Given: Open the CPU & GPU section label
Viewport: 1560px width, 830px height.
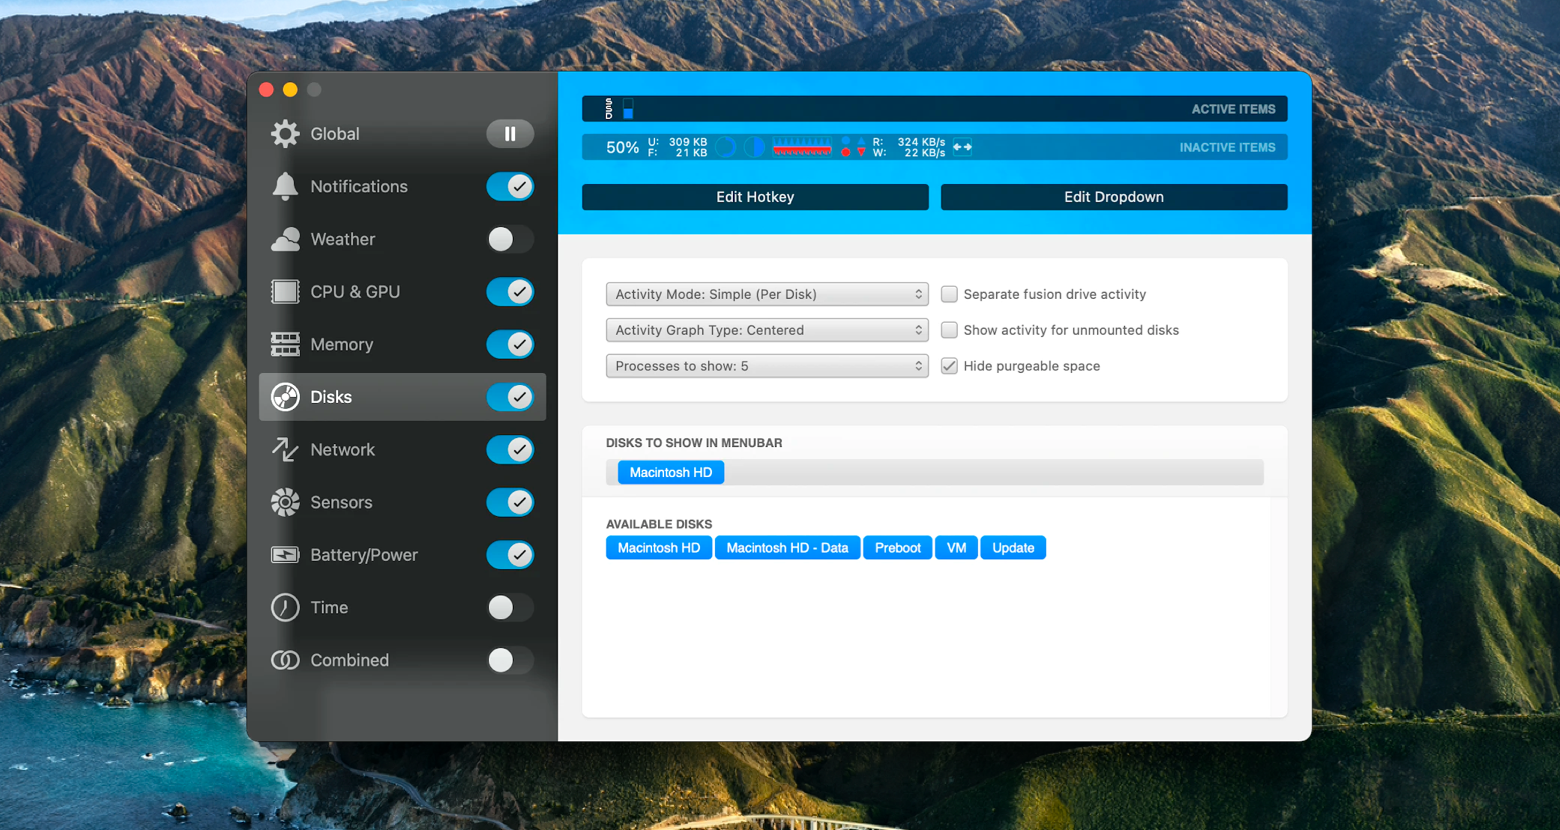Looking at the screenshot, I should point(355,292).
